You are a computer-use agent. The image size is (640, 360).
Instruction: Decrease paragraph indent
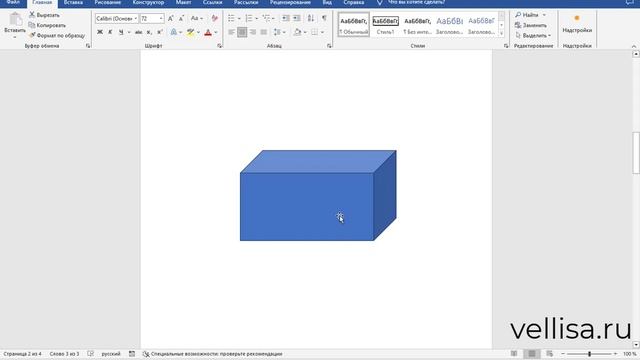coord(286,18)
